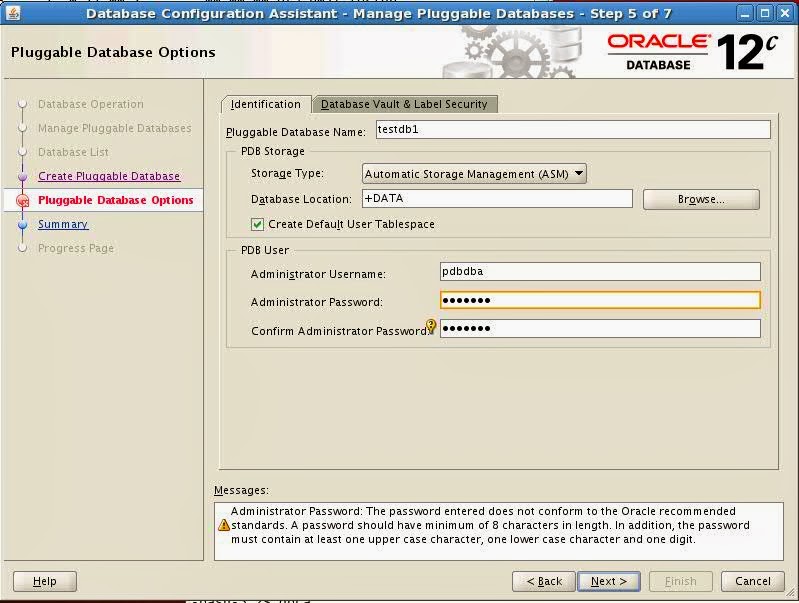Screen dimensions: 799x603
Task: Click the Create Pluggable Database step bullet
Action: coord(22,176)
